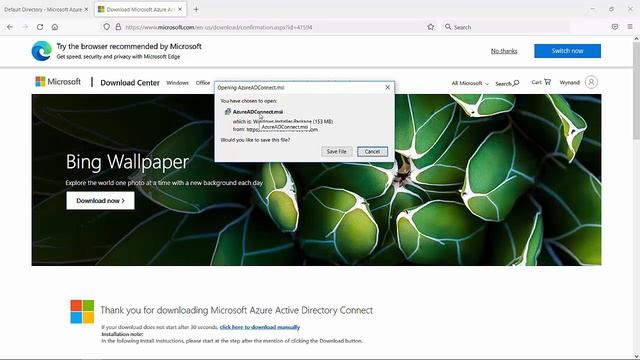Click the AzureADConnect.msi file icon in dialog

tap(228, 111)
